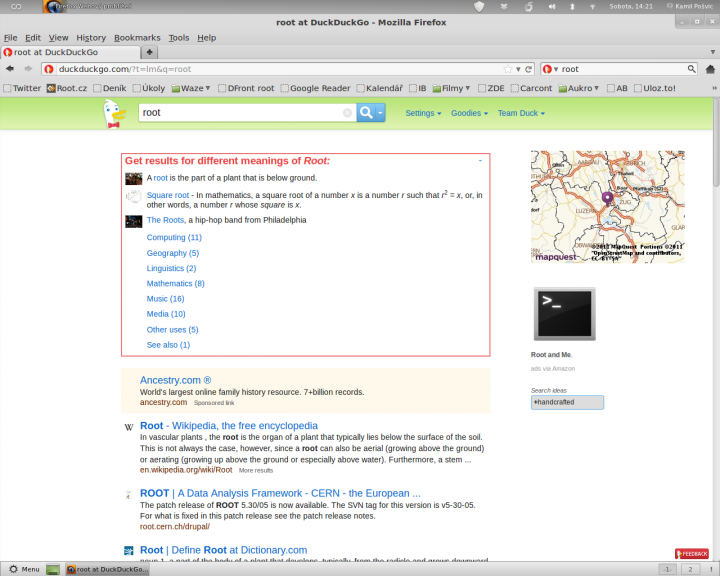
Task: Click More results under the Wikipedia entry
Action: (256, 470)
